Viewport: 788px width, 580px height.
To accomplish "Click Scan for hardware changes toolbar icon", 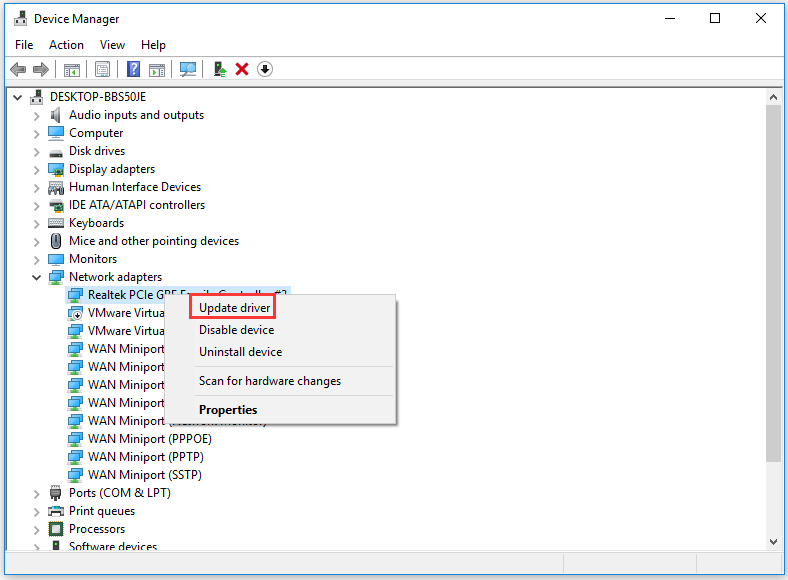I will pyautogui.click(x=187, y=69).
